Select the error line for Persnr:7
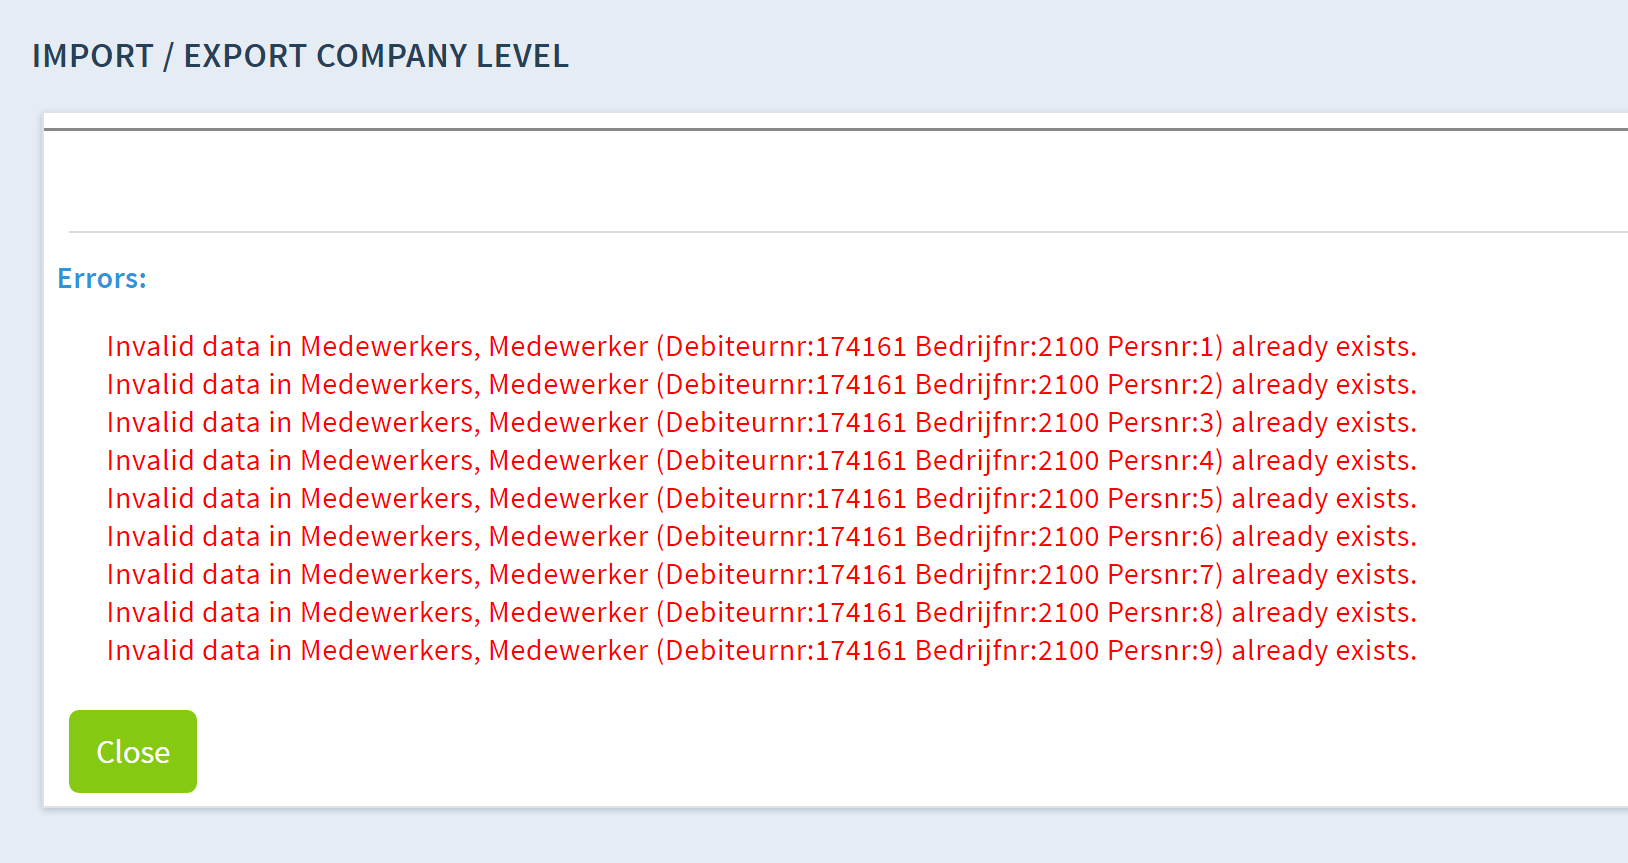 [x=762, y=574]
